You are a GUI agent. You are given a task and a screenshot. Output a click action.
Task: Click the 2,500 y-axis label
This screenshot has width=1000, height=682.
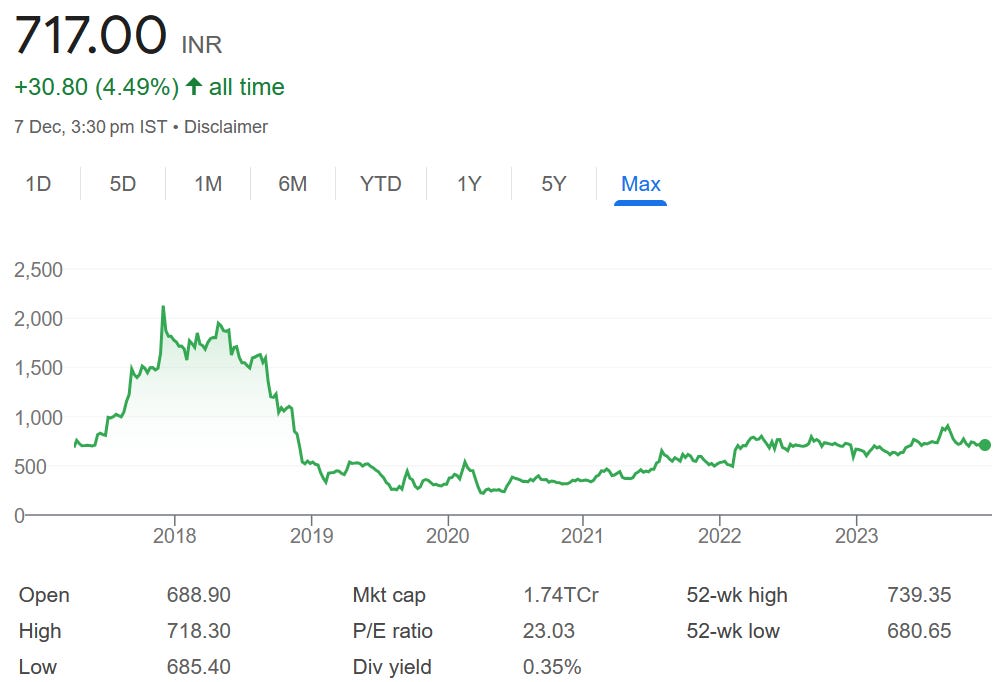(38, 270)
